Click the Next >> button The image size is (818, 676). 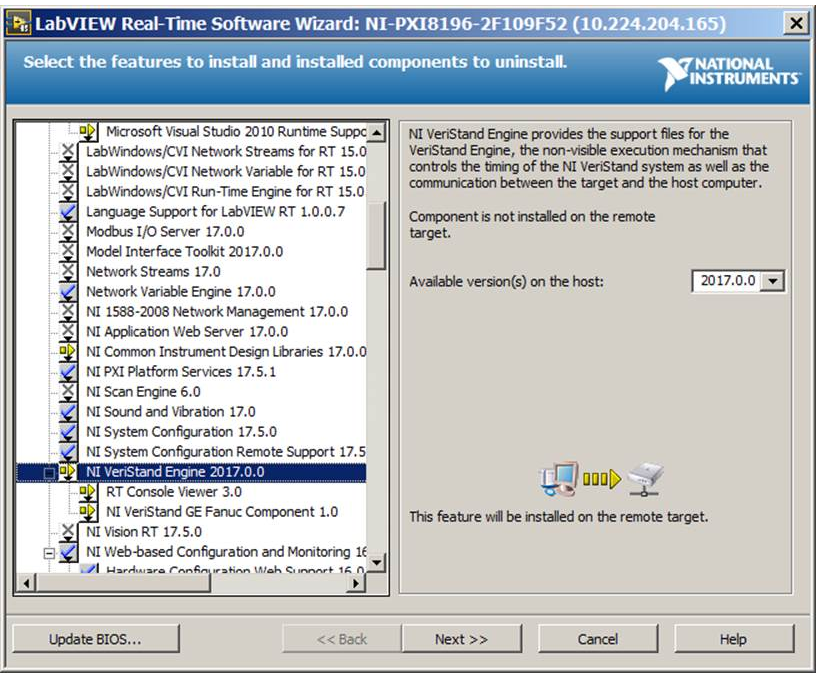[461, 639]
